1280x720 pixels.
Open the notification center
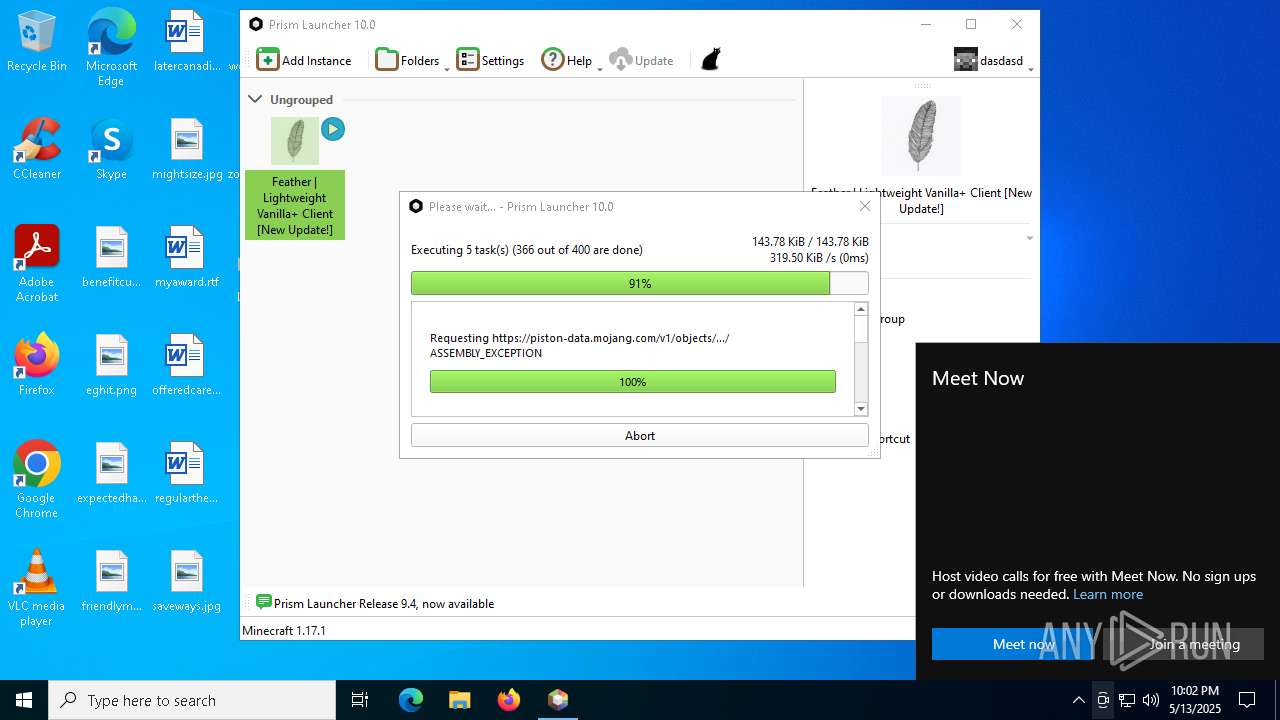pos(1247,700)
